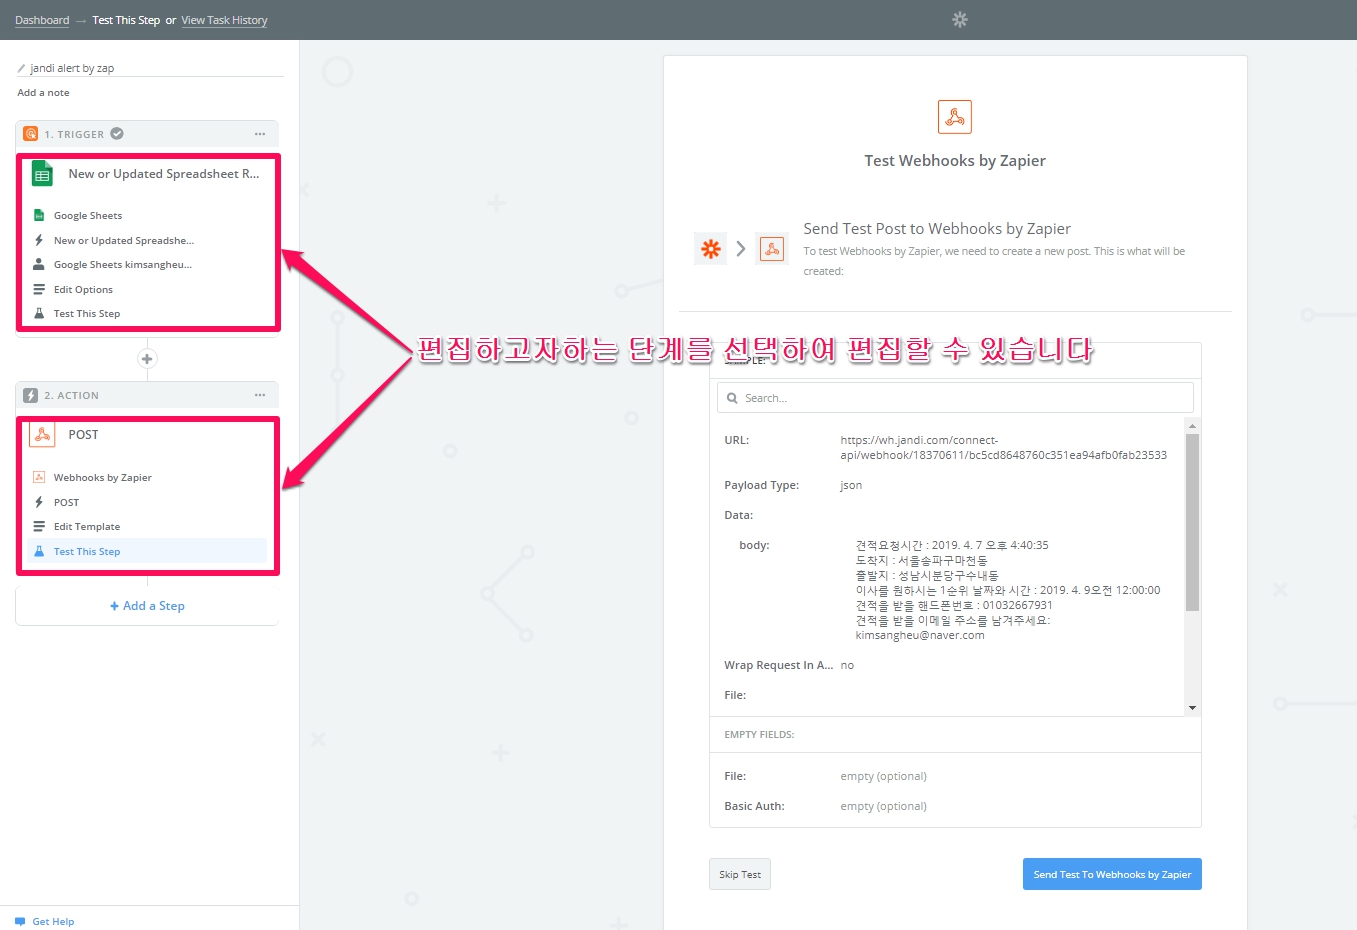Open View Task History link

(x=224, y=20)
